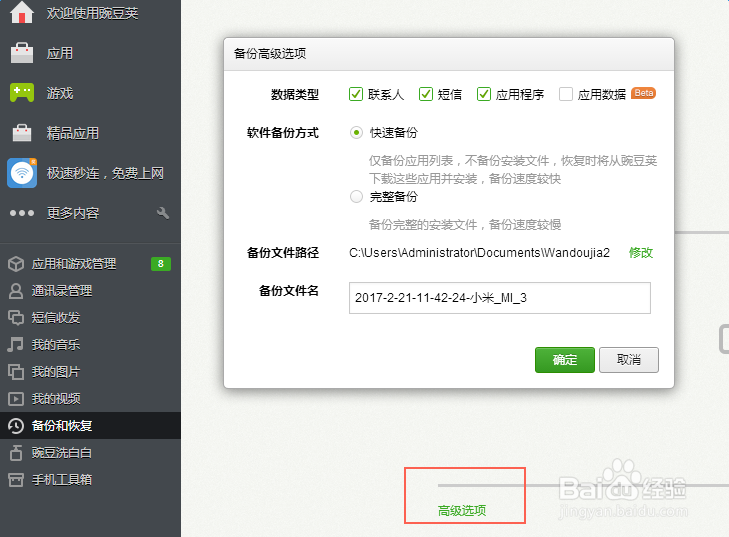Select the 完整备份 radio button
This screenshot has height=537, width=729.
coord(357,197)
